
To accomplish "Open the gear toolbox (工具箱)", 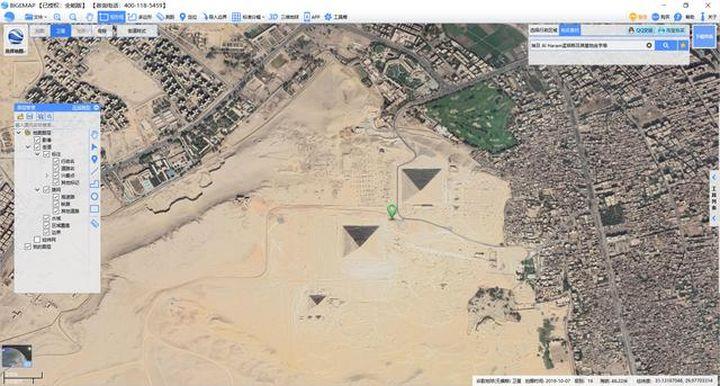I will 336,17.
